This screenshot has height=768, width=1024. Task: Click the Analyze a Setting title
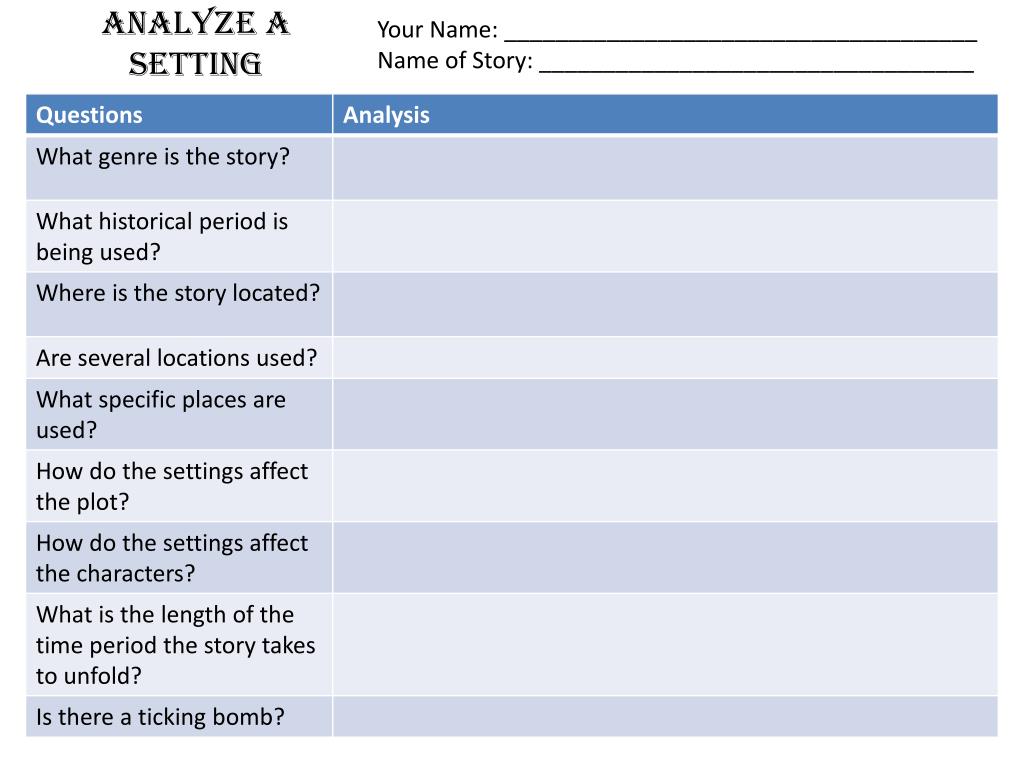[195, 44]
